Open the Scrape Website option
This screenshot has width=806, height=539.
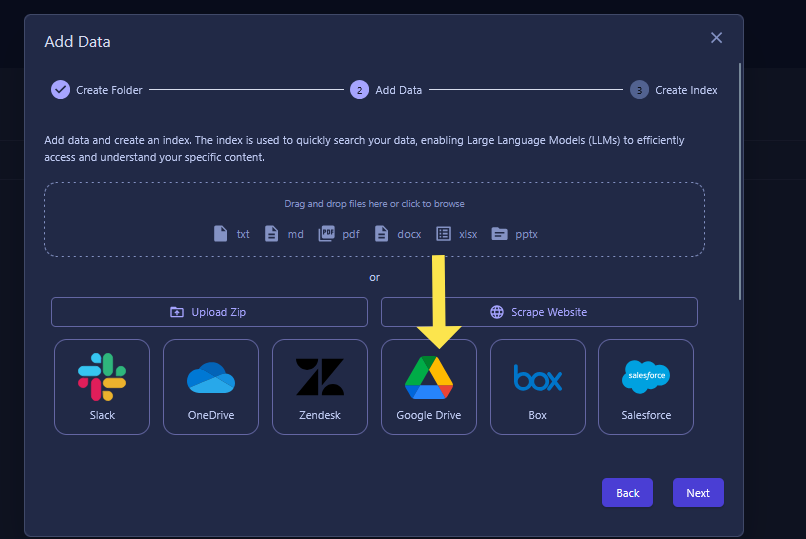(x=539, y=312)
